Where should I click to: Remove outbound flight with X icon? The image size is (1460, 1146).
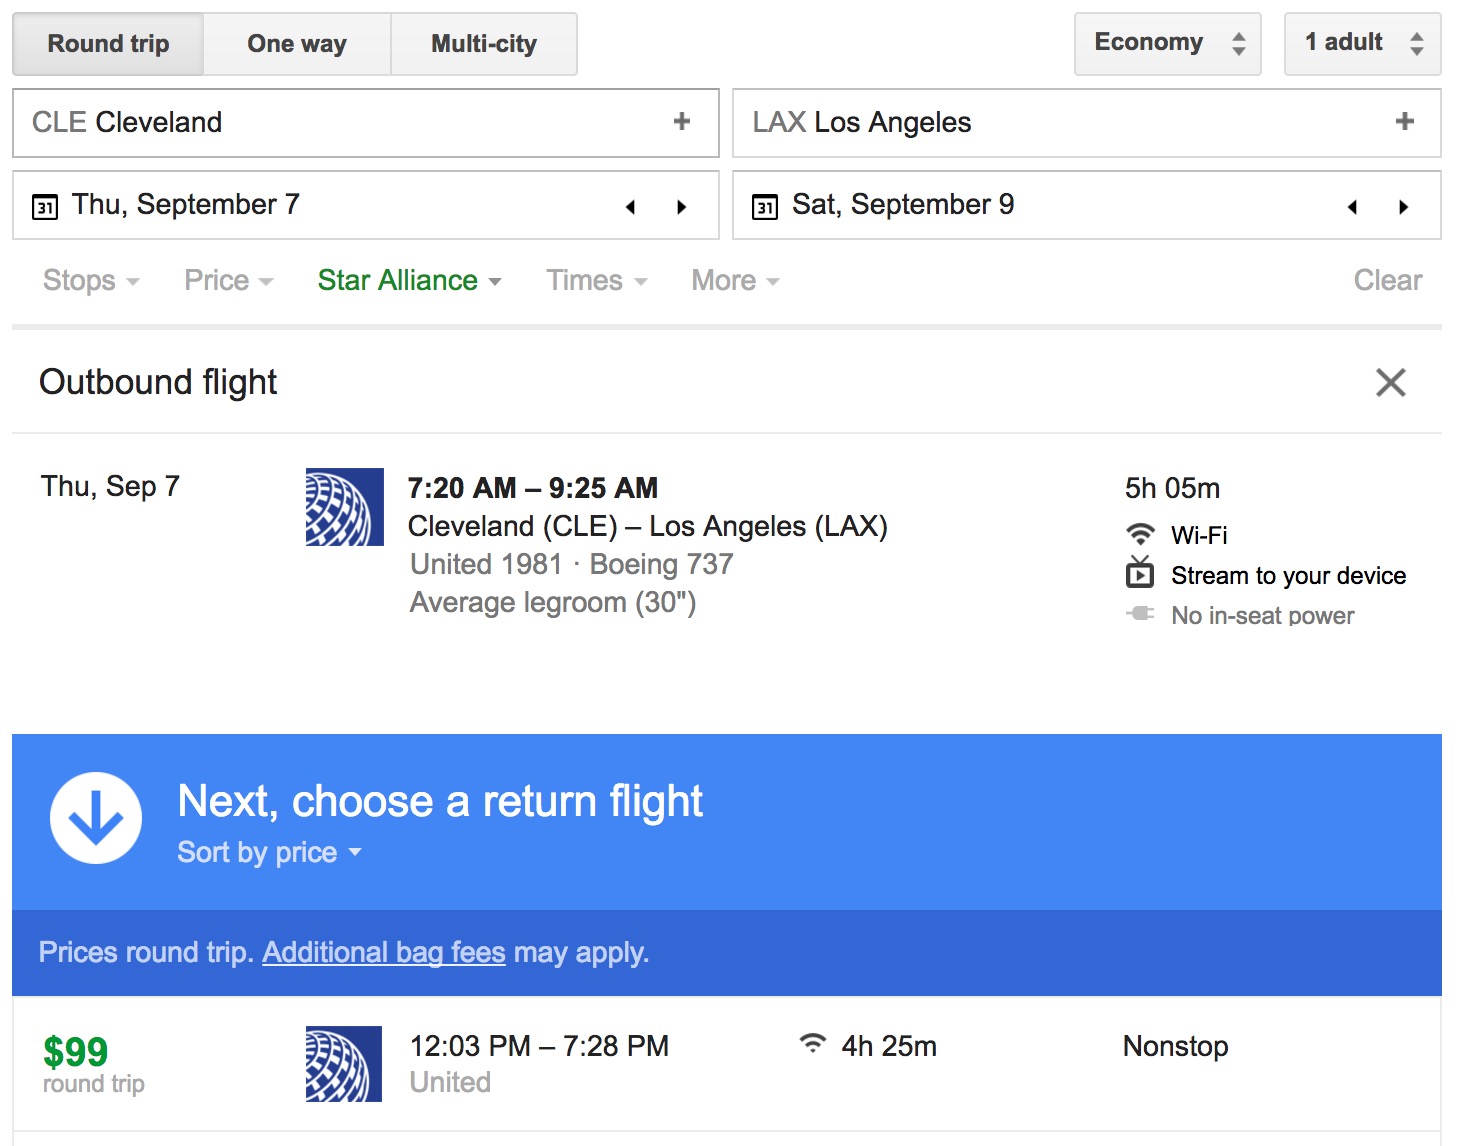click(x=1390, y=382)
